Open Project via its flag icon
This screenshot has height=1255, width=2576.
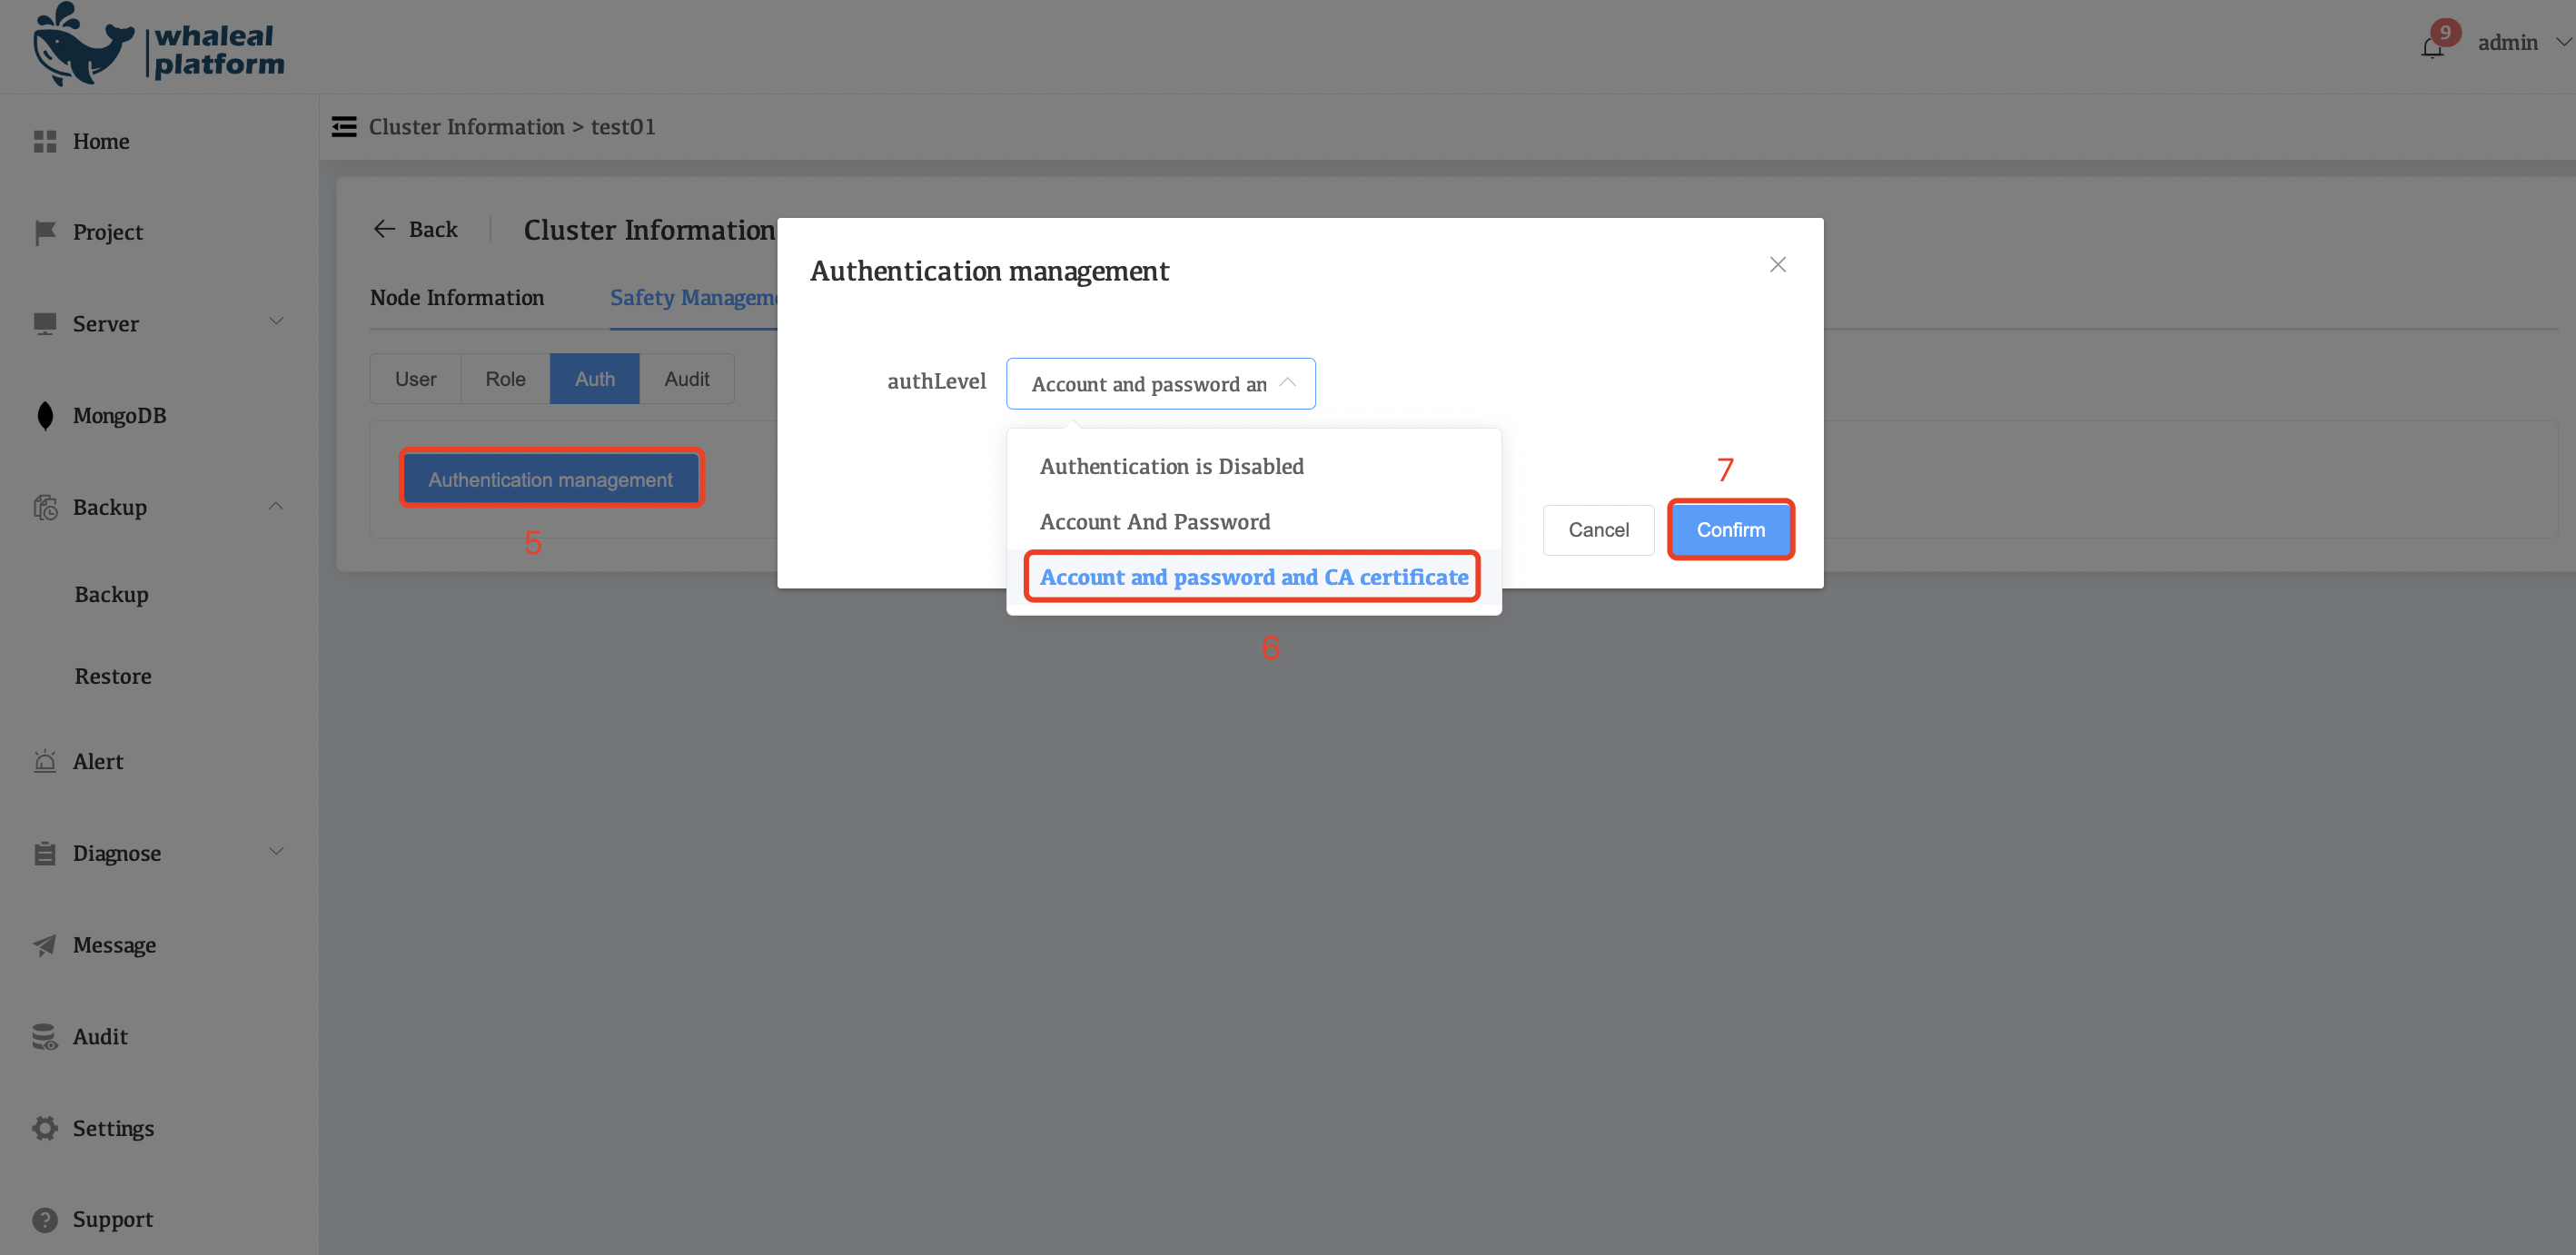pos(45,231)
